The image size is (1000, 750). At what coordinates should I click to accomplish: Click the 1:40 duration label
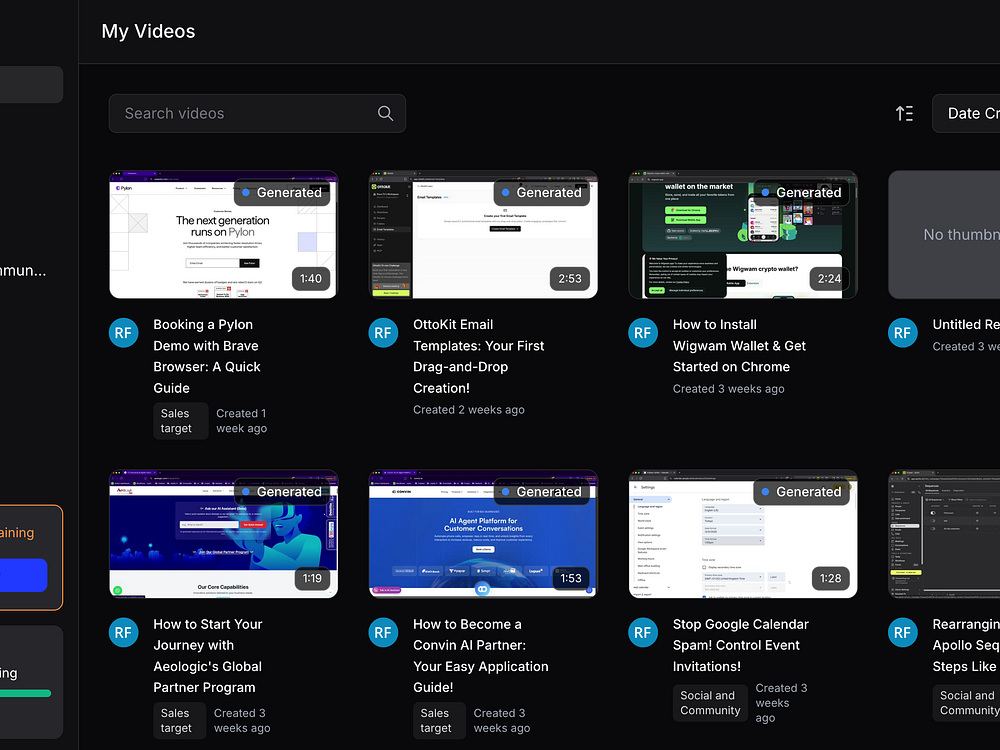point(311,279)
